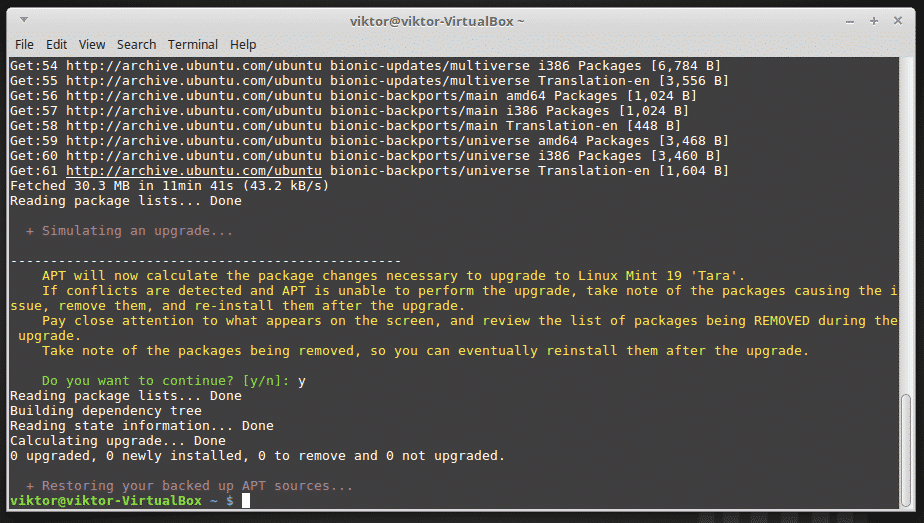Click the Get:56 bionic-backports/main amd64 Packages line
Image resolution: width=924 pixels, height=523 pixels.
click(x=353, y=96)
